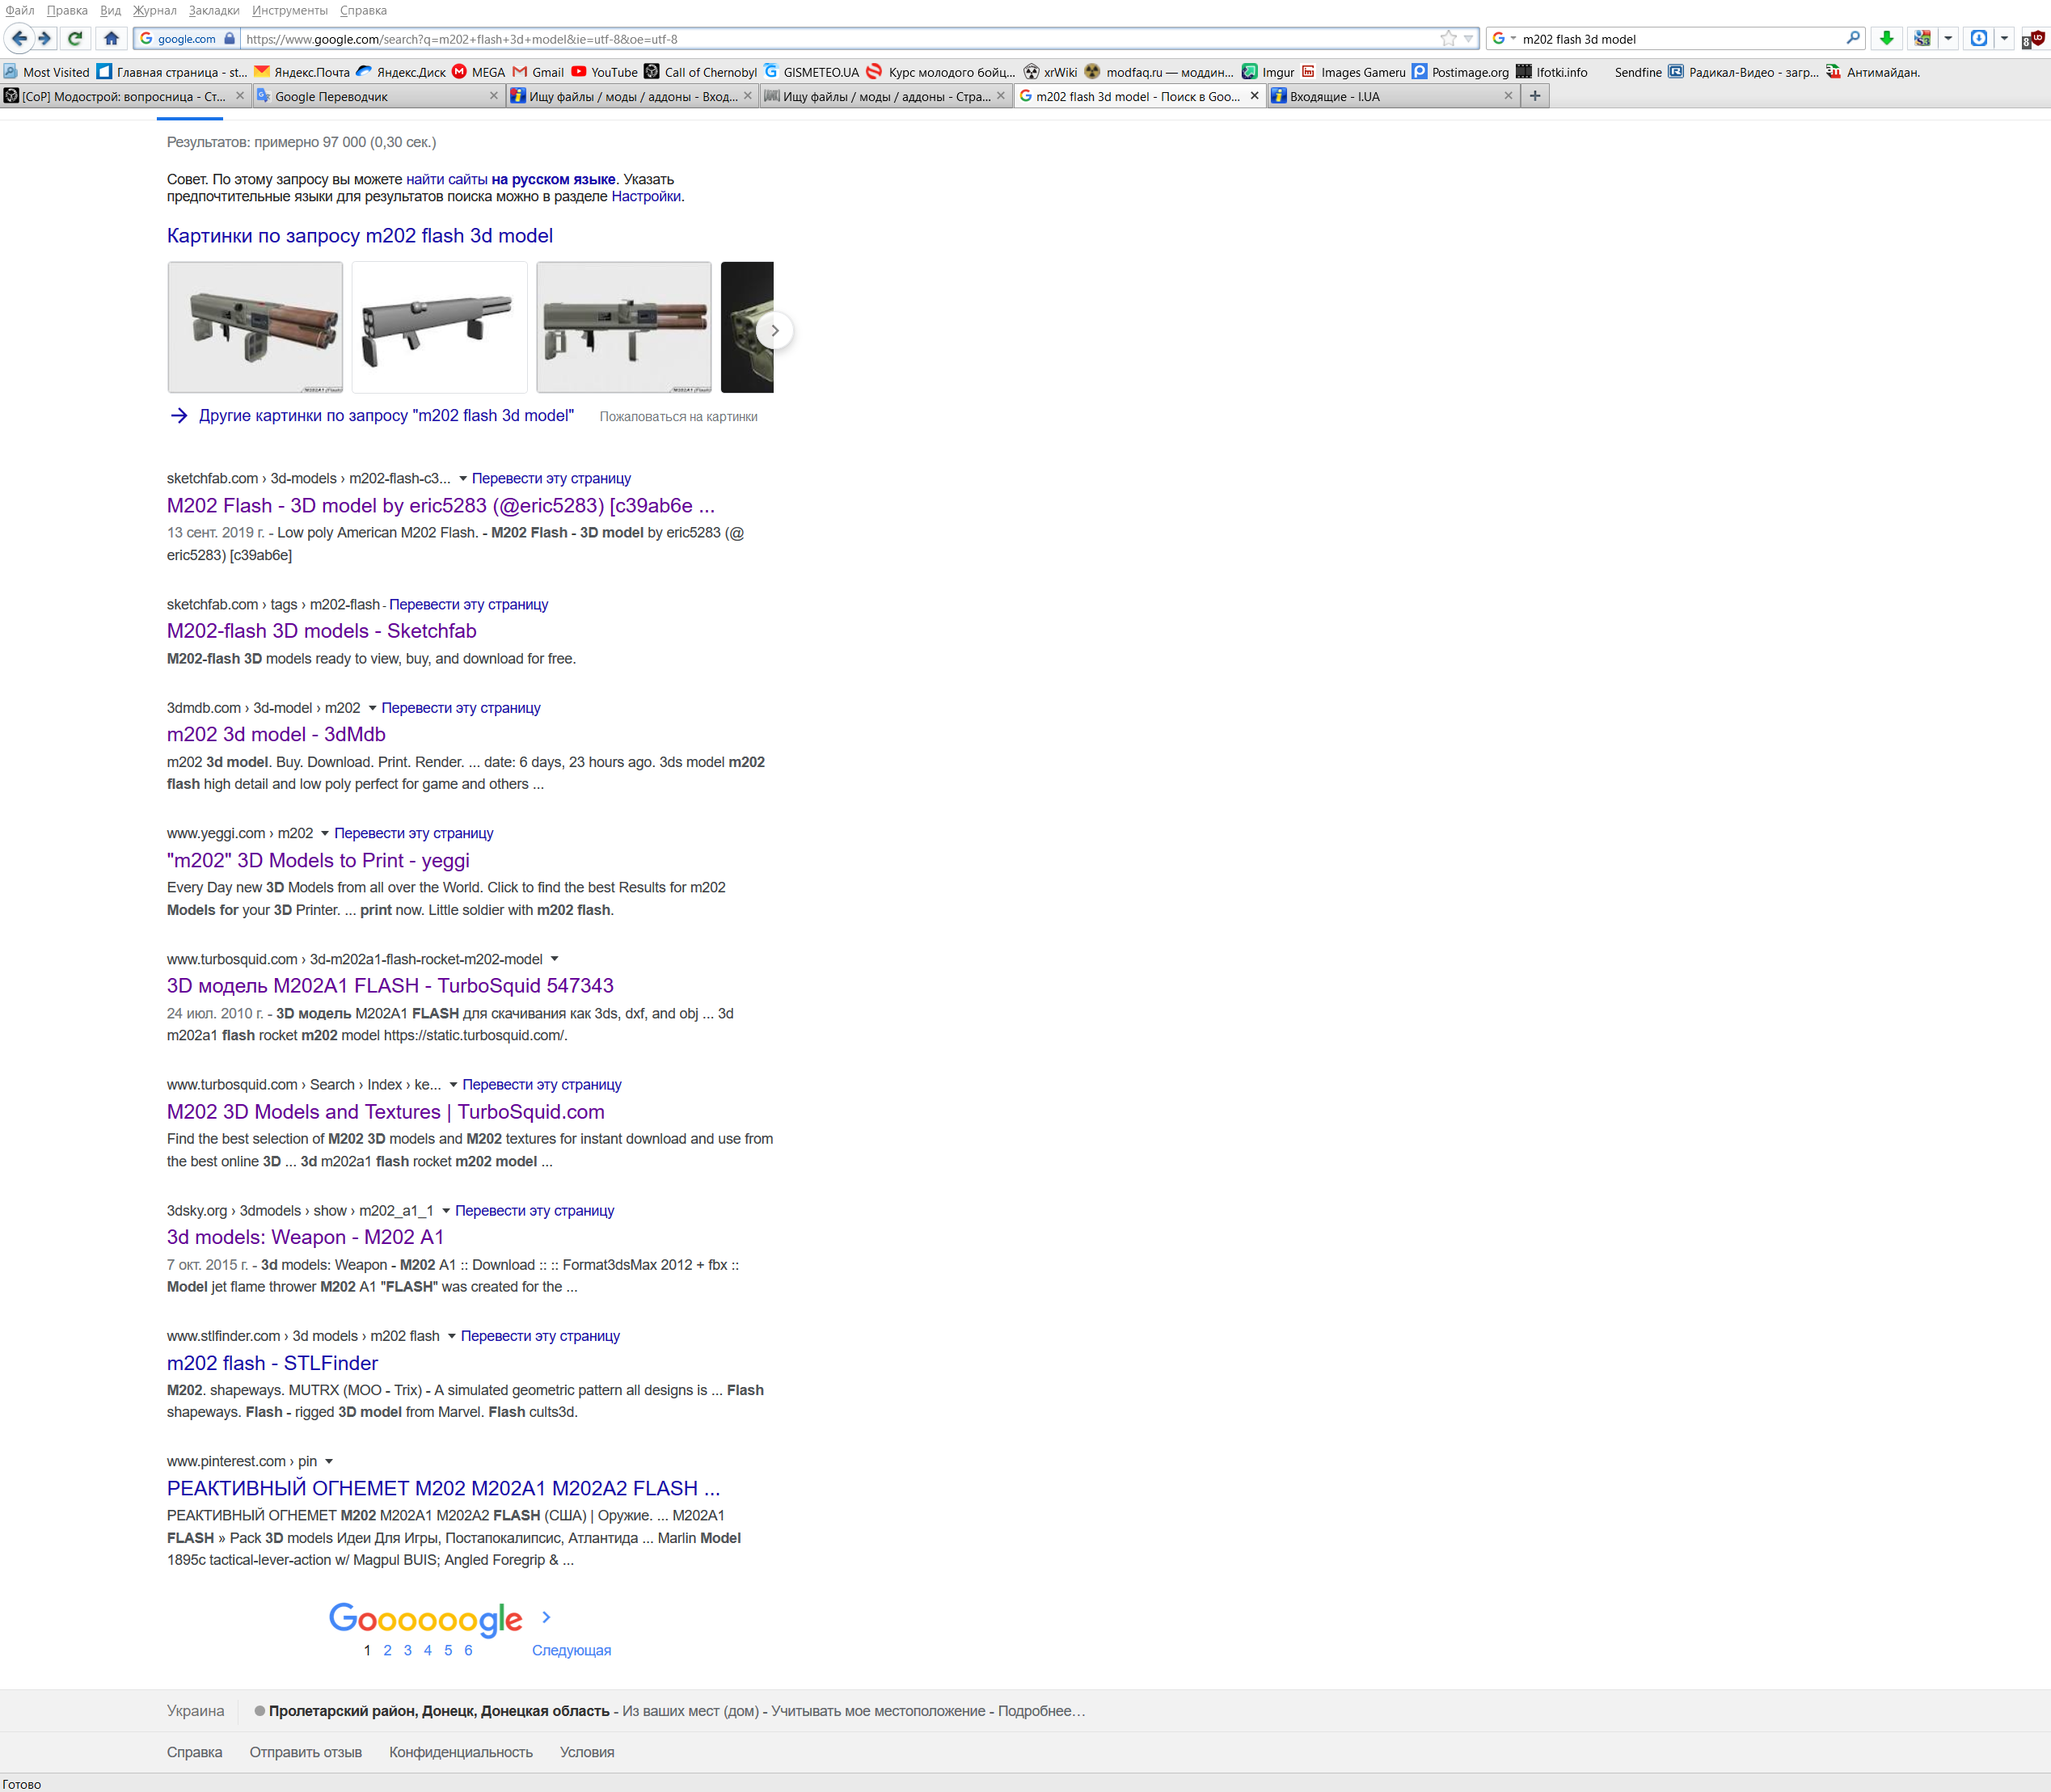Expand options for 3dmdb.com result
The height and width of the screenshot is (1792, 2051).
(372, 708)
